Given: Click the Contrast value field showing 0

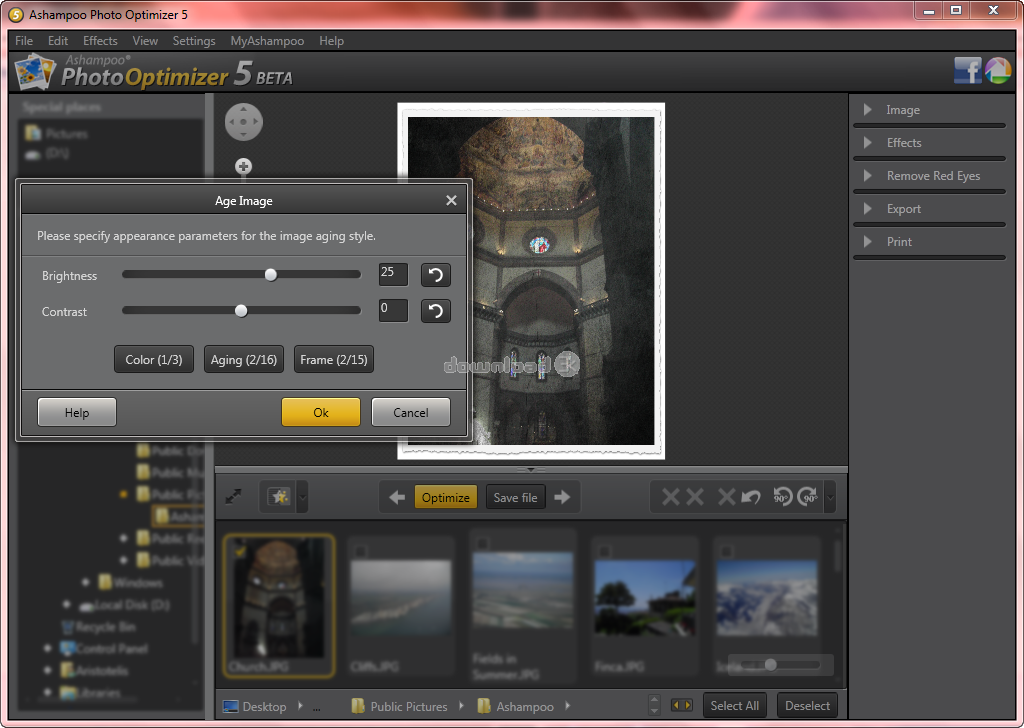Looking at the screenshot, I should pos(393,310).
